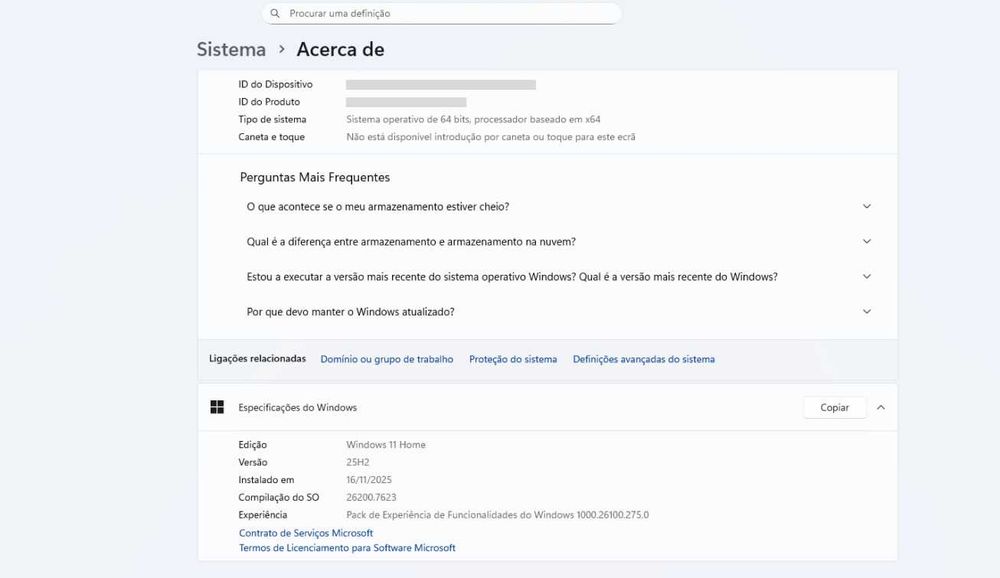Viewport: 1000px width, 578px height.
Task: Open 'Contrato de Serviços Microsoft' link
Action: (305, 533)
